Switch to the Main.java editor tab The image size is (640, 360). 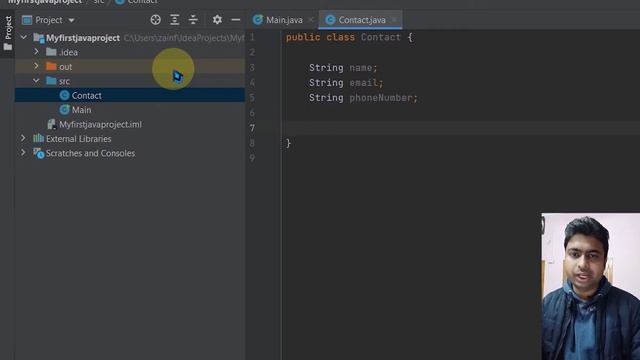point(284,20)
